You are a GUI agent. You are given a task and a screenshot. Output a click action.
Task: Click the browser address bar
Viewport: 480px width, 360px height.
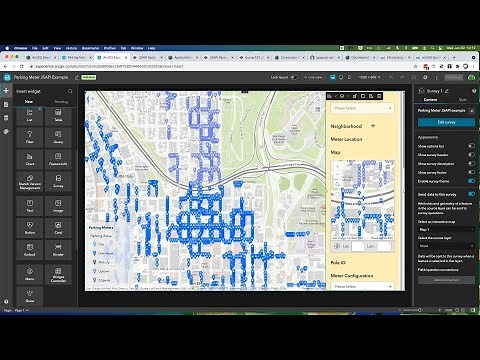tap(220, 66)
